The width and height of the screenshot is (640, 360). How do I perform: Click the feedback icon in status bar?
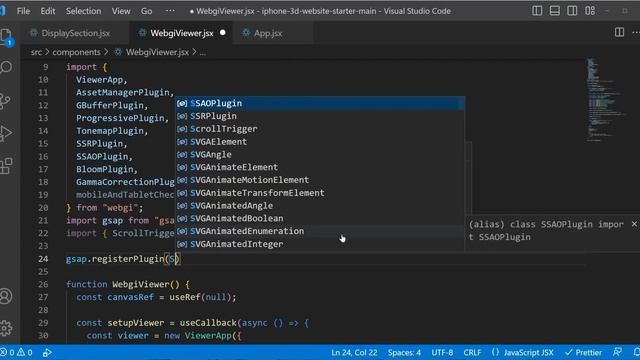[x=618, y=352]
